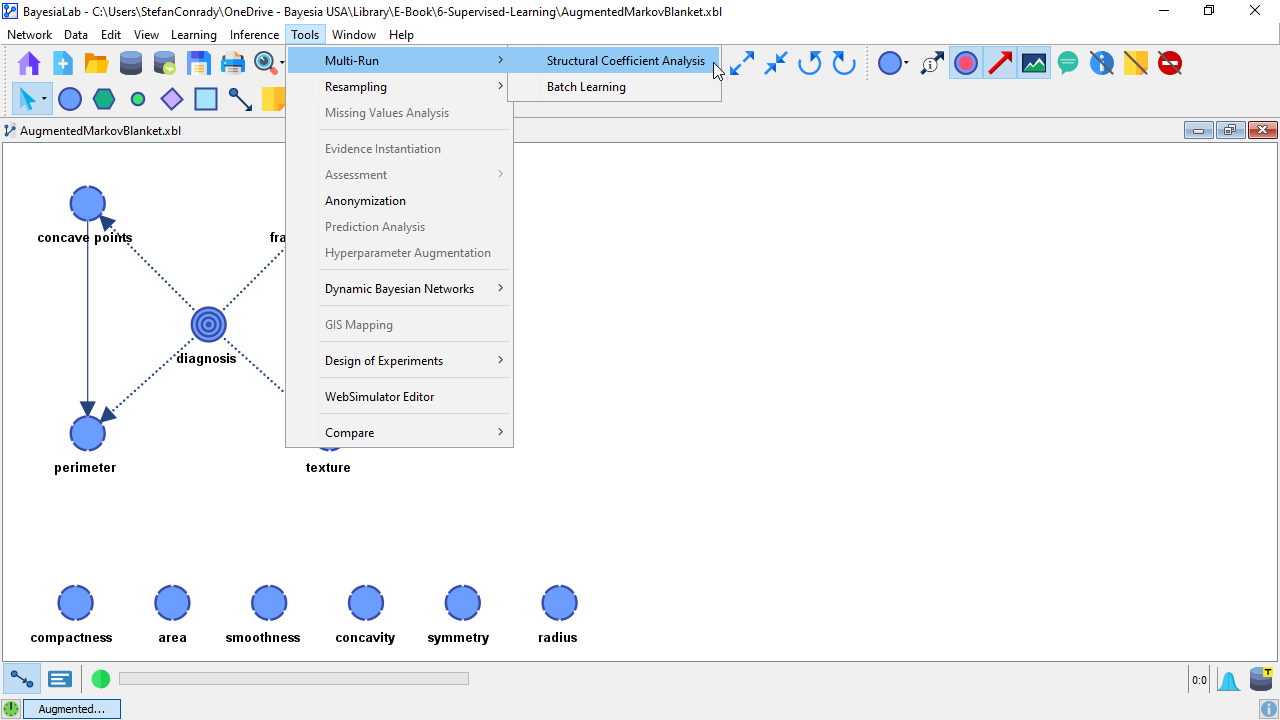Expand the Resampling submenu
The image size is (1280, 720).
399,87
